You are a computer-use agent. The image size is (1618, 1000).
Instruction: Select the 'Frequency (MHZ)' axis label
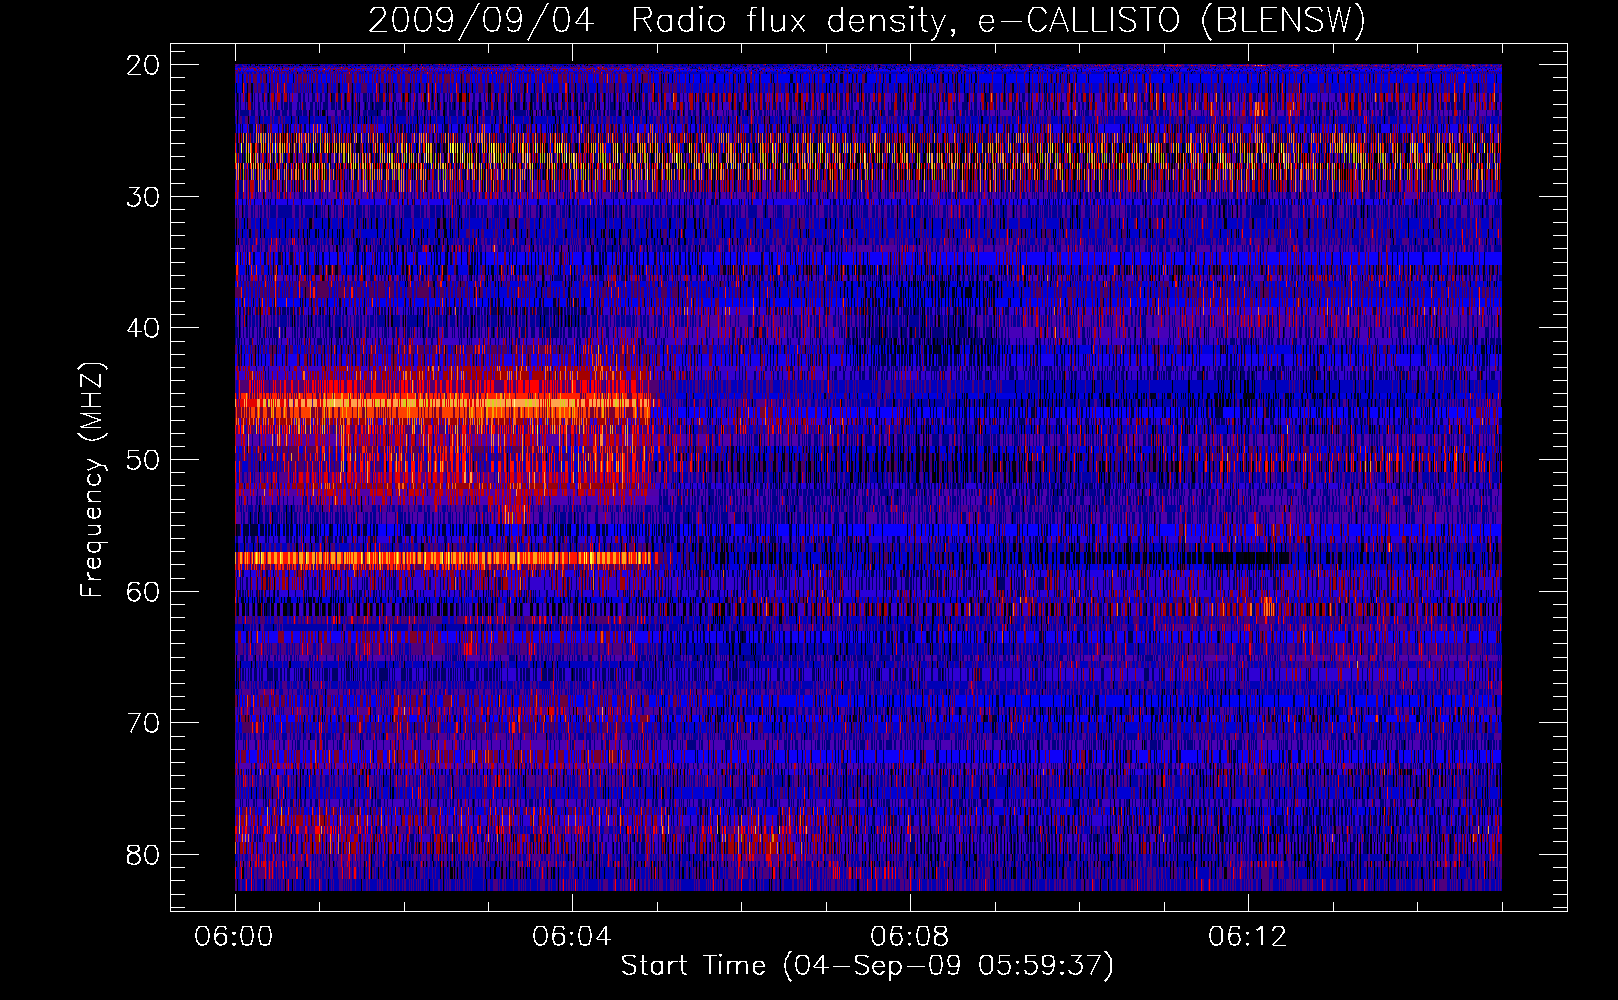pos(92,480)
